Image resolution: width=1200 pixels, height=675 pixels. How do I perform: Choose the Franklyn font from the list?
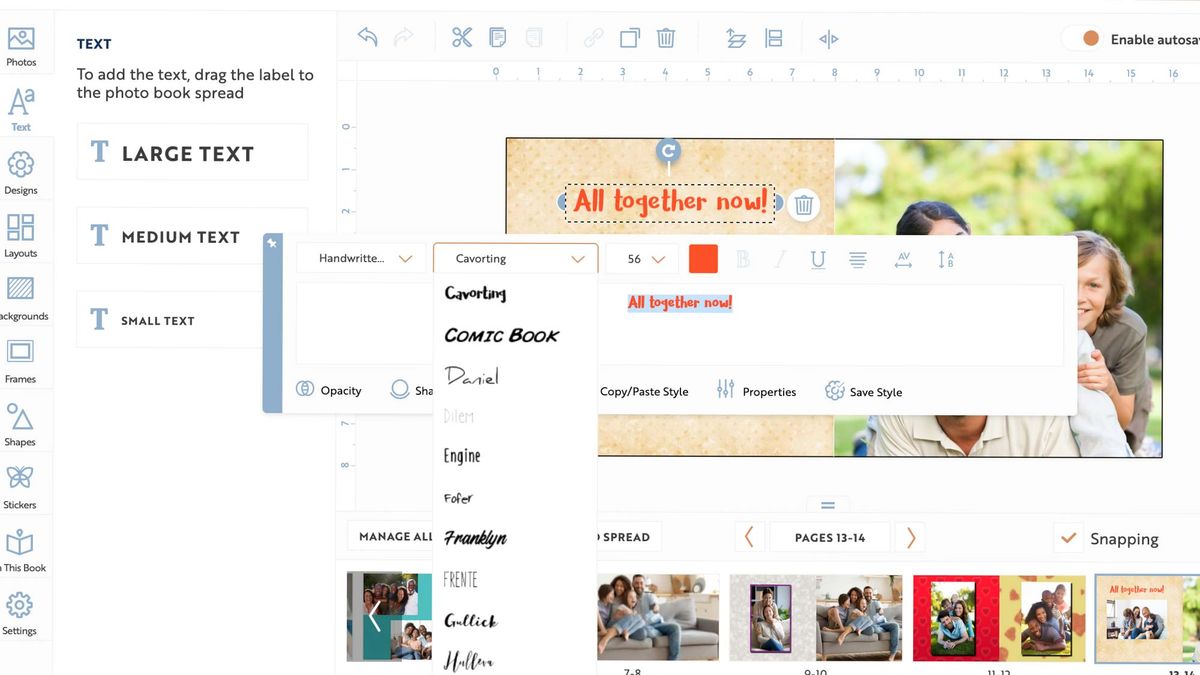(x=475, y=538)
